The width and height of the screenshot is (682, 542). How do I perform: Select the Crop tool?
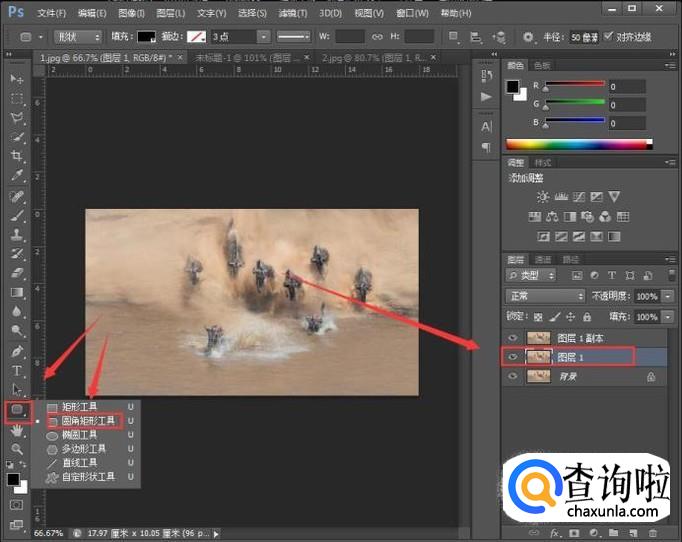point(17,156)
